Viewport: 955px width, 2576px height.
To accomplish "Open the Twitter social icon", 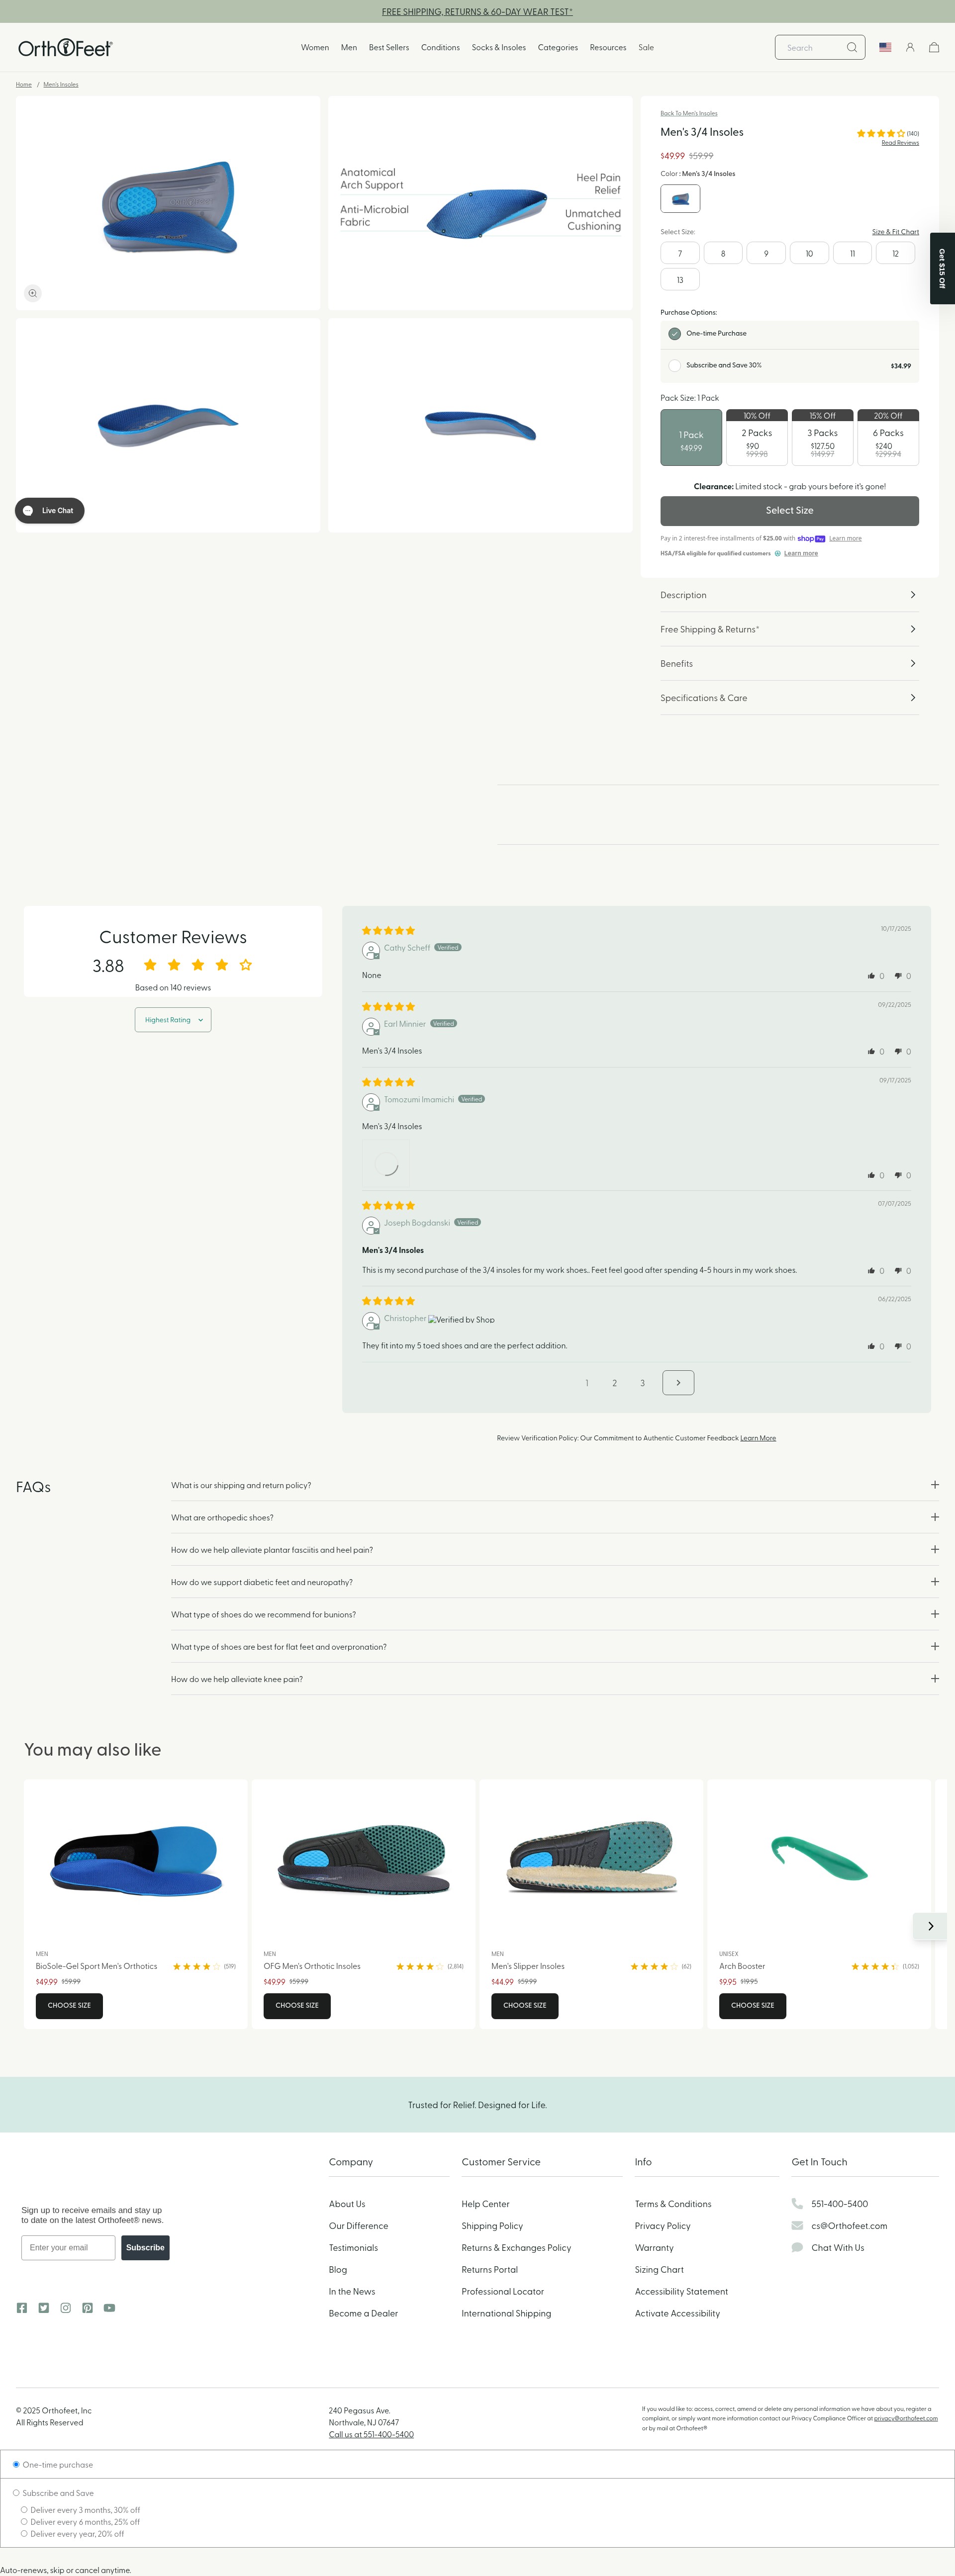I will [x=44, y=2308].
